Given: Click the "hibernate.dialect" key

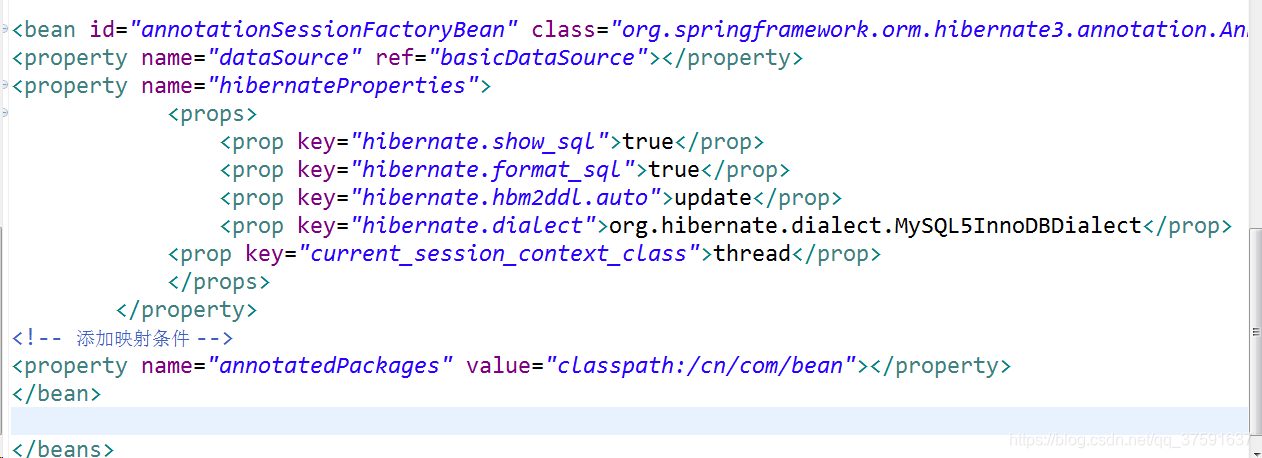Looking at the screenshot, I should coord(472,226).
